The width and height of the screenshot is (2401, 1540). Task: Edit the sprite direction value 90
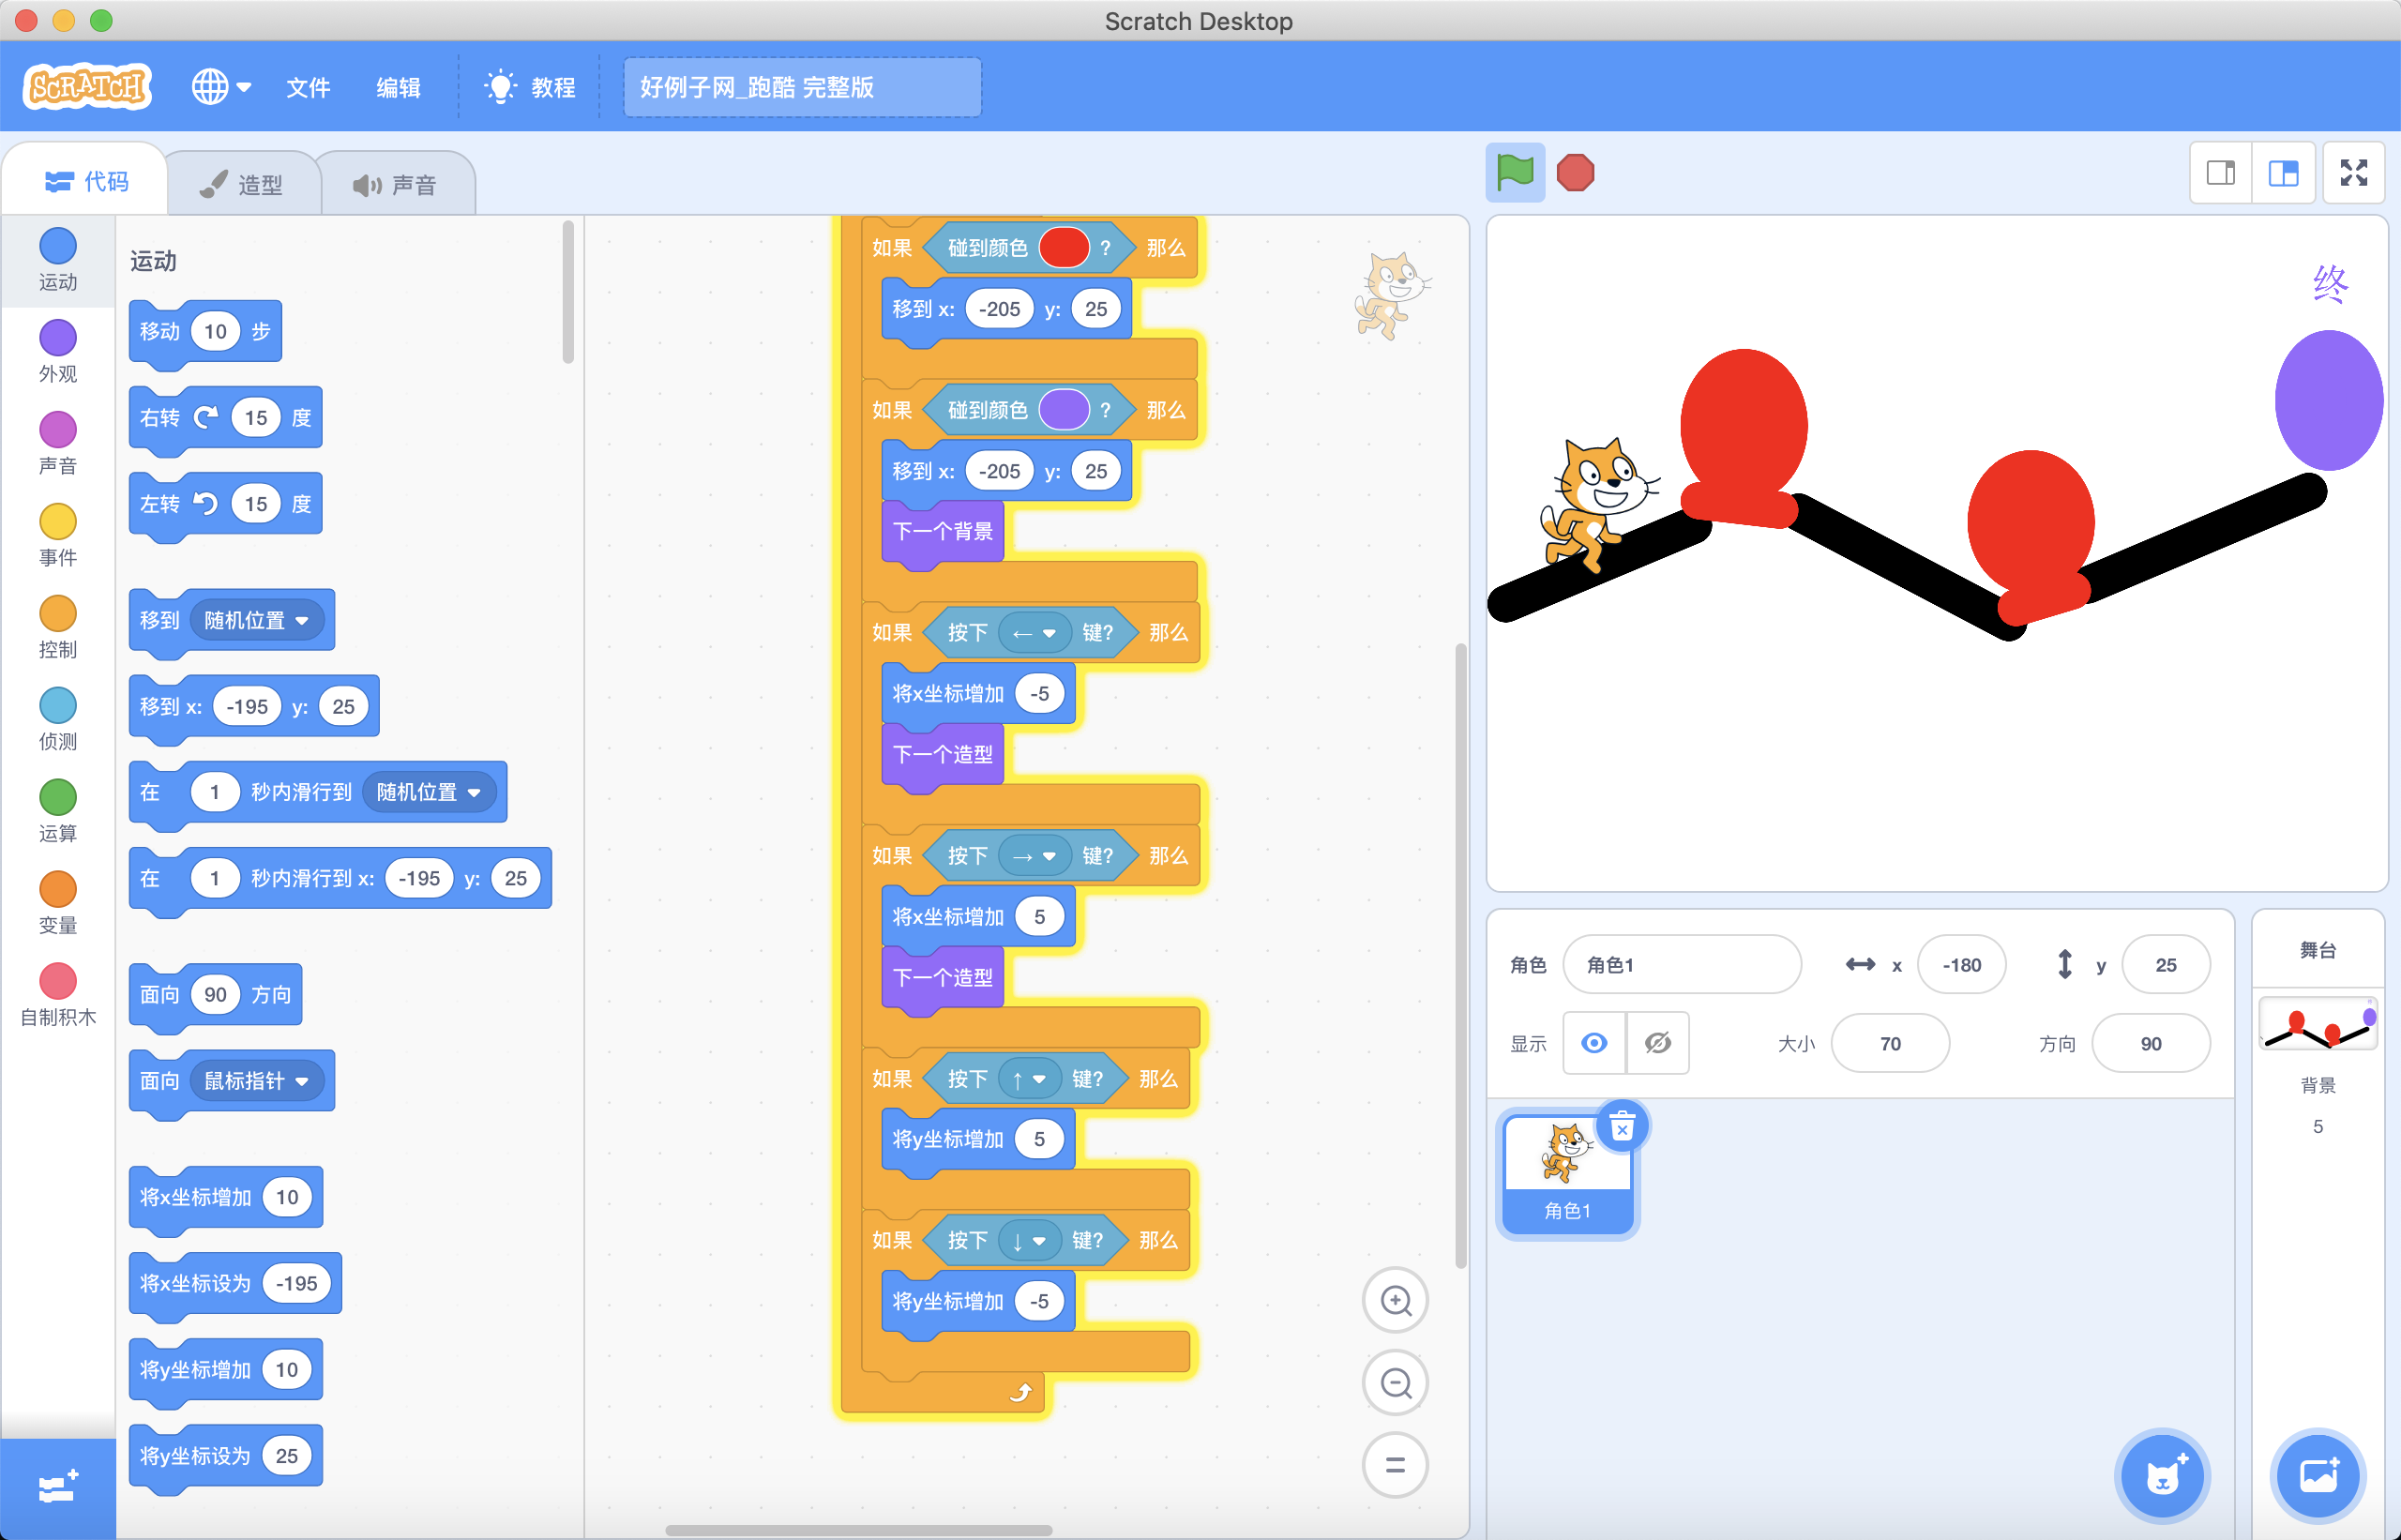2150,1043
